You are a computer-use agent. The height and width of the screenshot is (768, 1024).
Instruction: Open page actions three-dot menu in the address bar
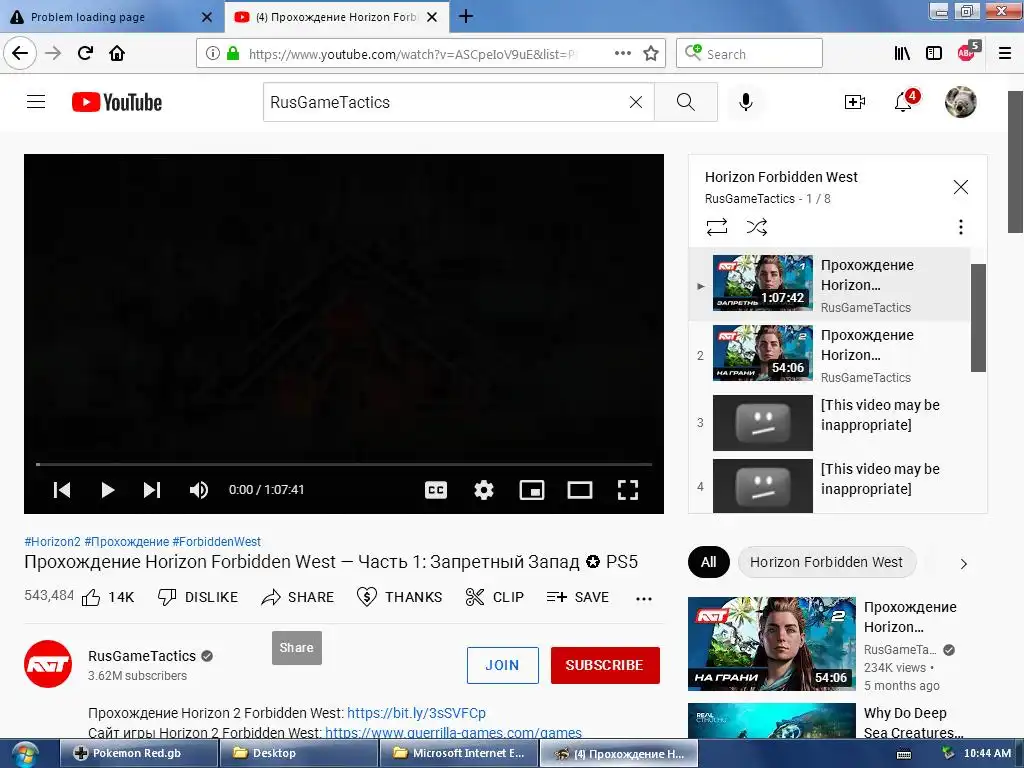click(x=623, y=53)
